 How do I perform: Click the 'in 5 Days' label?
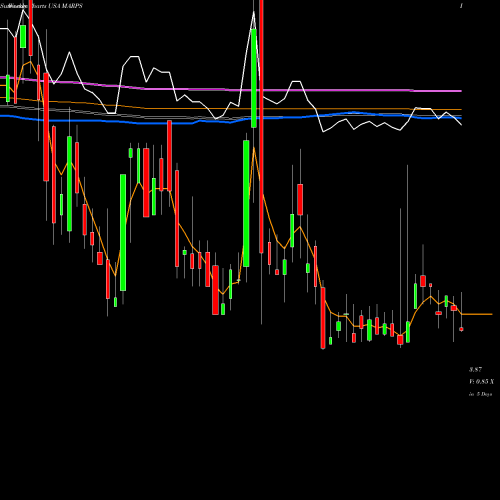[x=480, y=394]
